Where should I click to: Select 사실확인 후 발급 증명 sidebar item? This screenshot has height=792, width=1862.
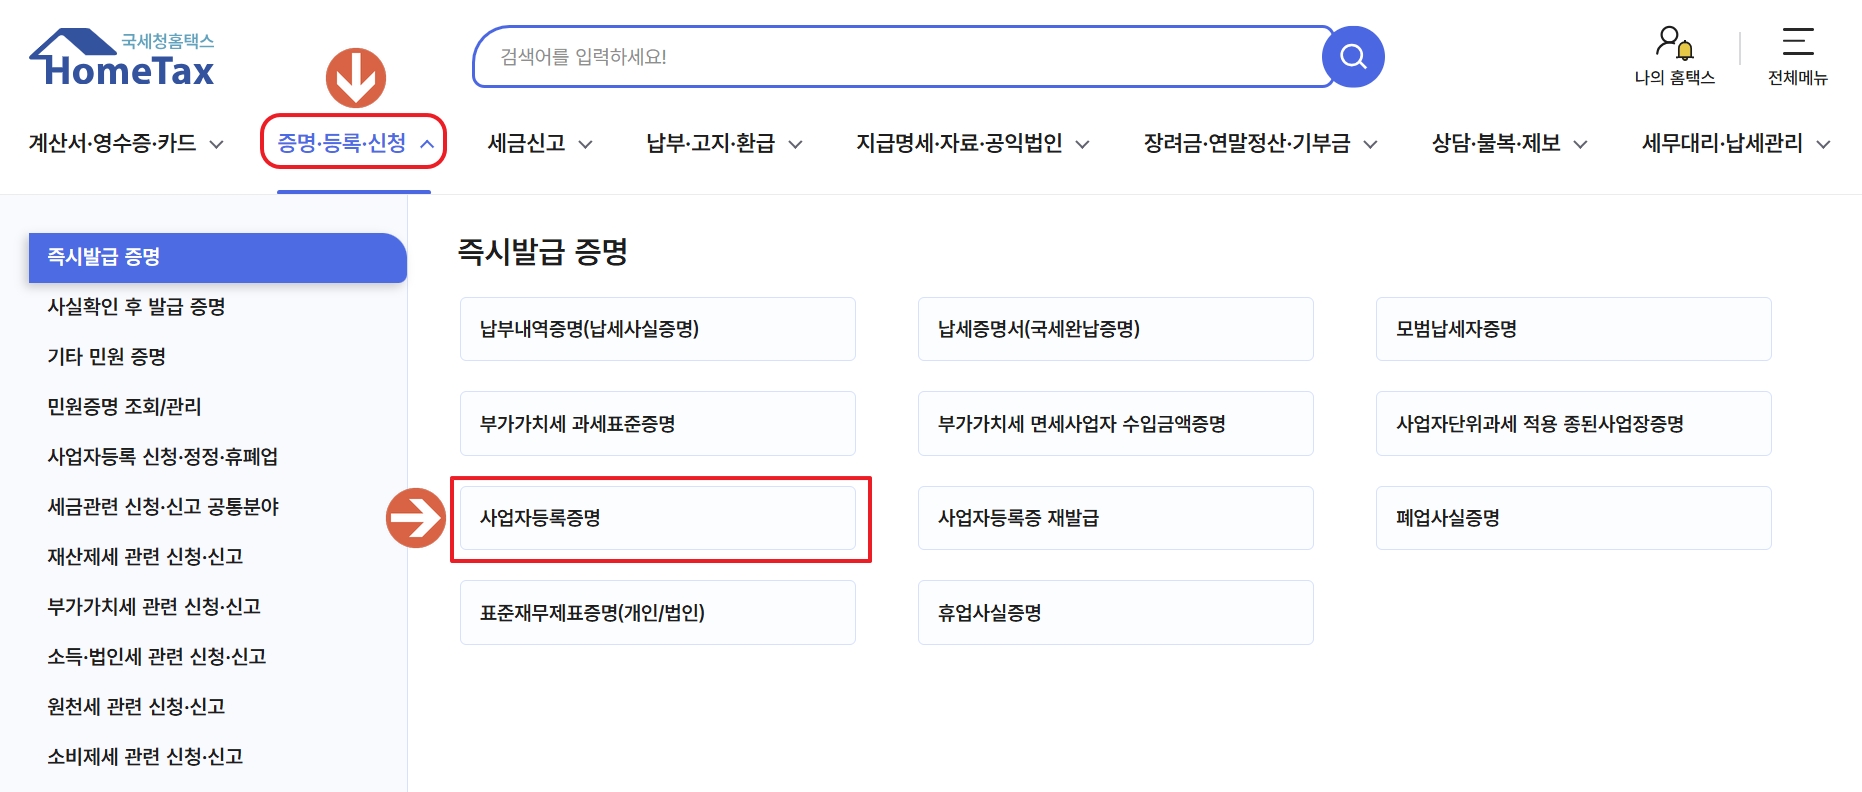(x=136, y=307)
